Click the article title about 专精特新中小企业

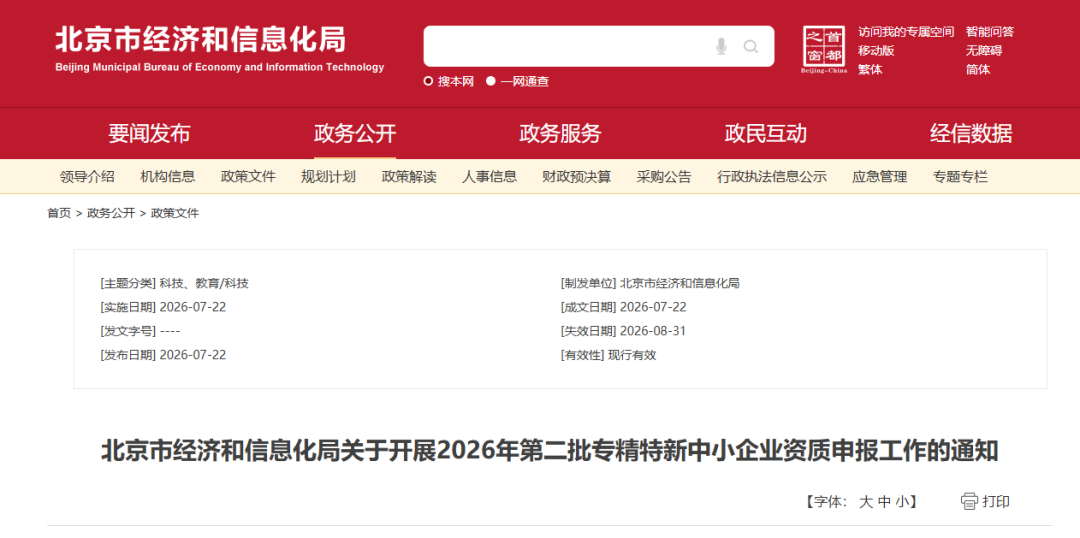pyautogui.click(x=550, y=452)
